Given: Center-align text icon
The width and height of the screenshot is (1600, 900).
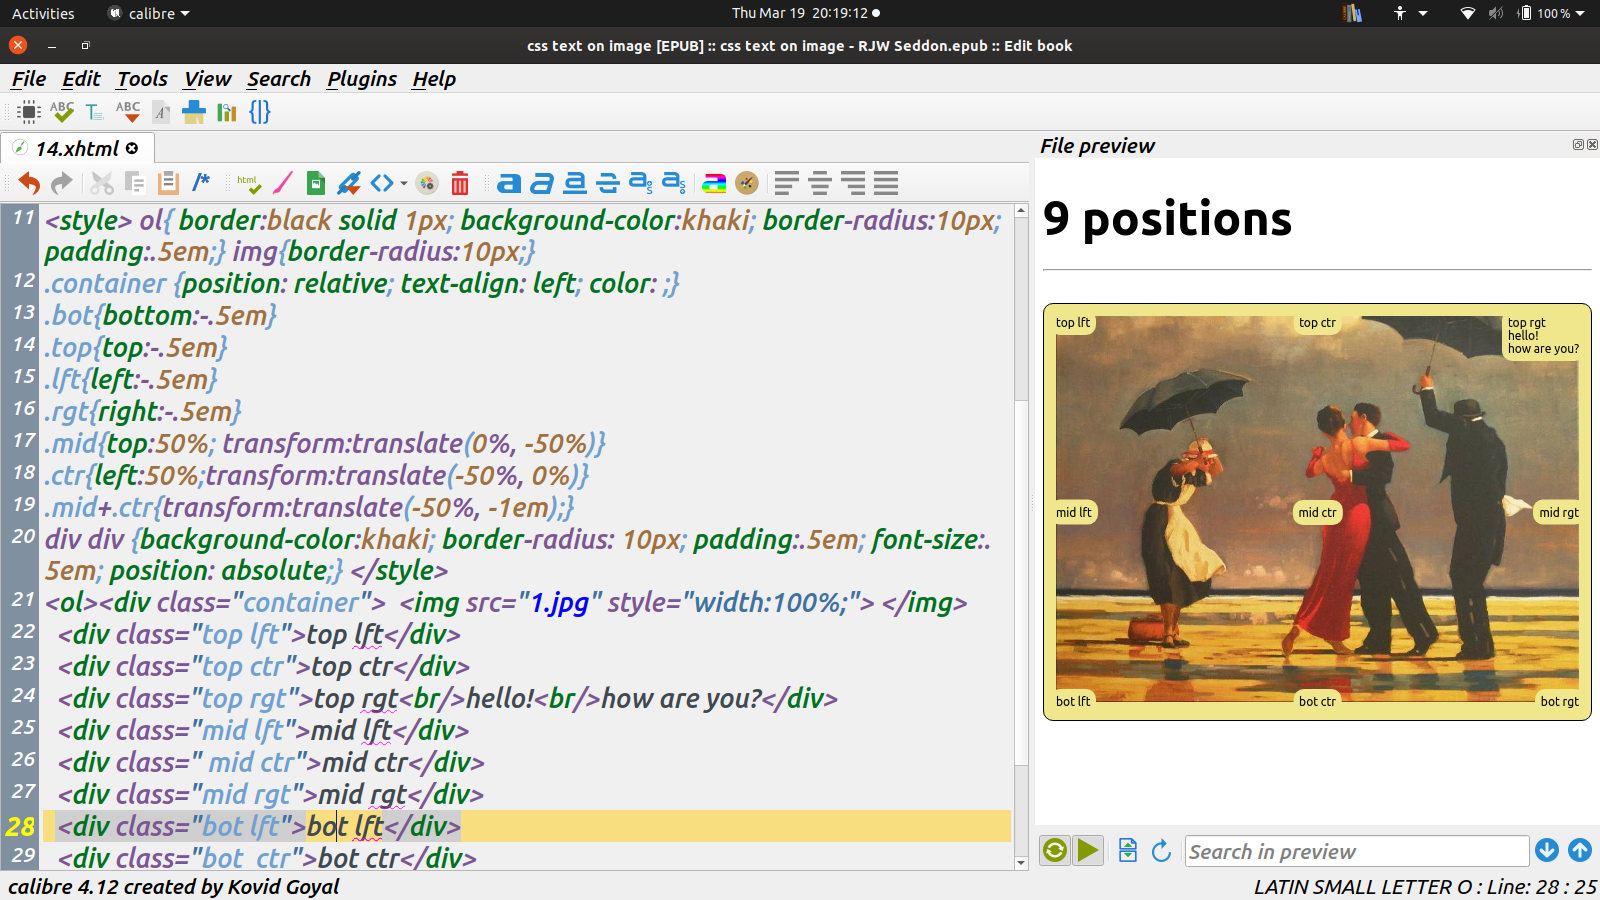Looking at the screenshot, I should click(820, 183).
